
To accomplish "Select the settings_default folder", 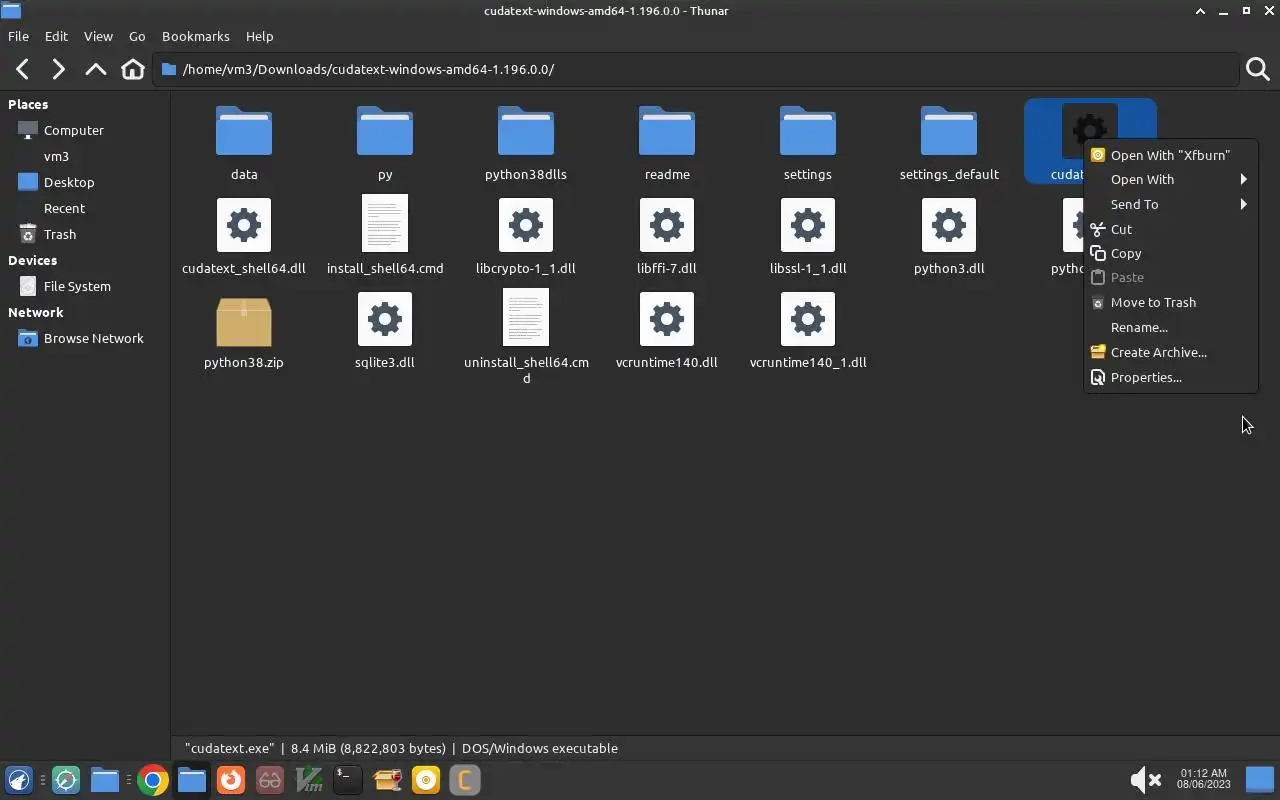I will [x=949, y=142].
